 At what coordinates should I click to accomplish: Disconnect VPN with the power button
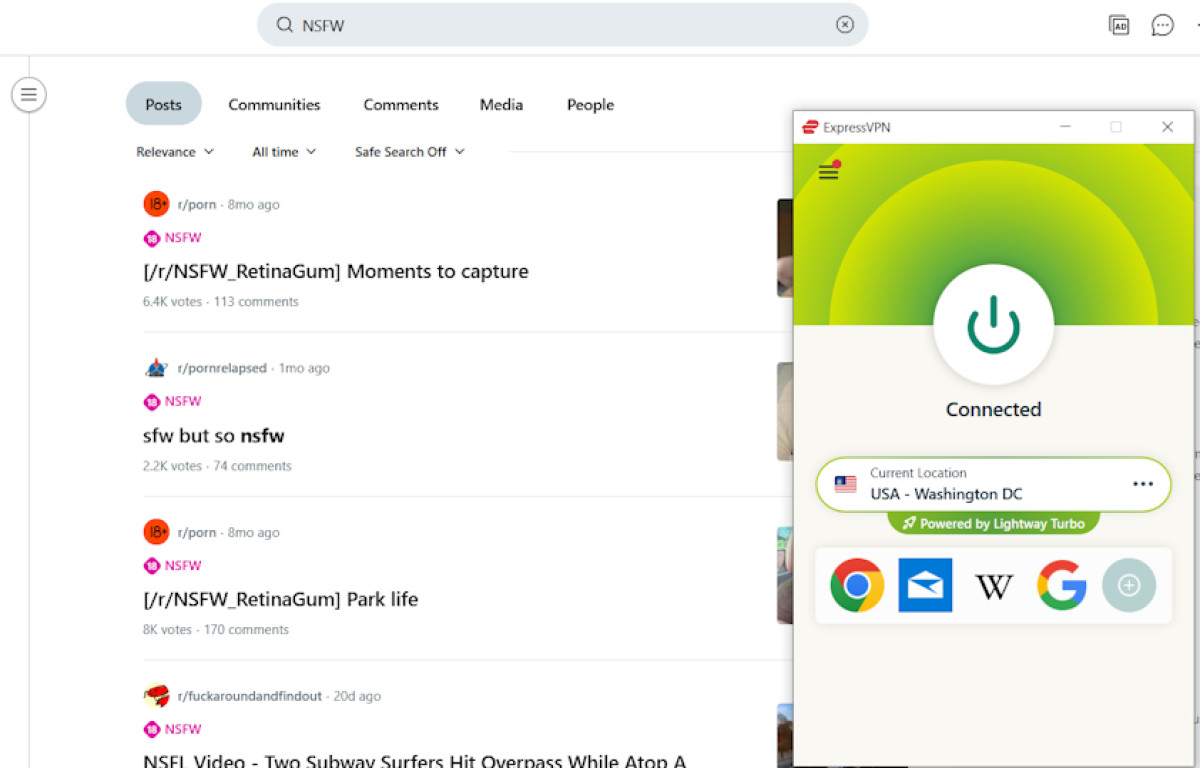point(993,324)
